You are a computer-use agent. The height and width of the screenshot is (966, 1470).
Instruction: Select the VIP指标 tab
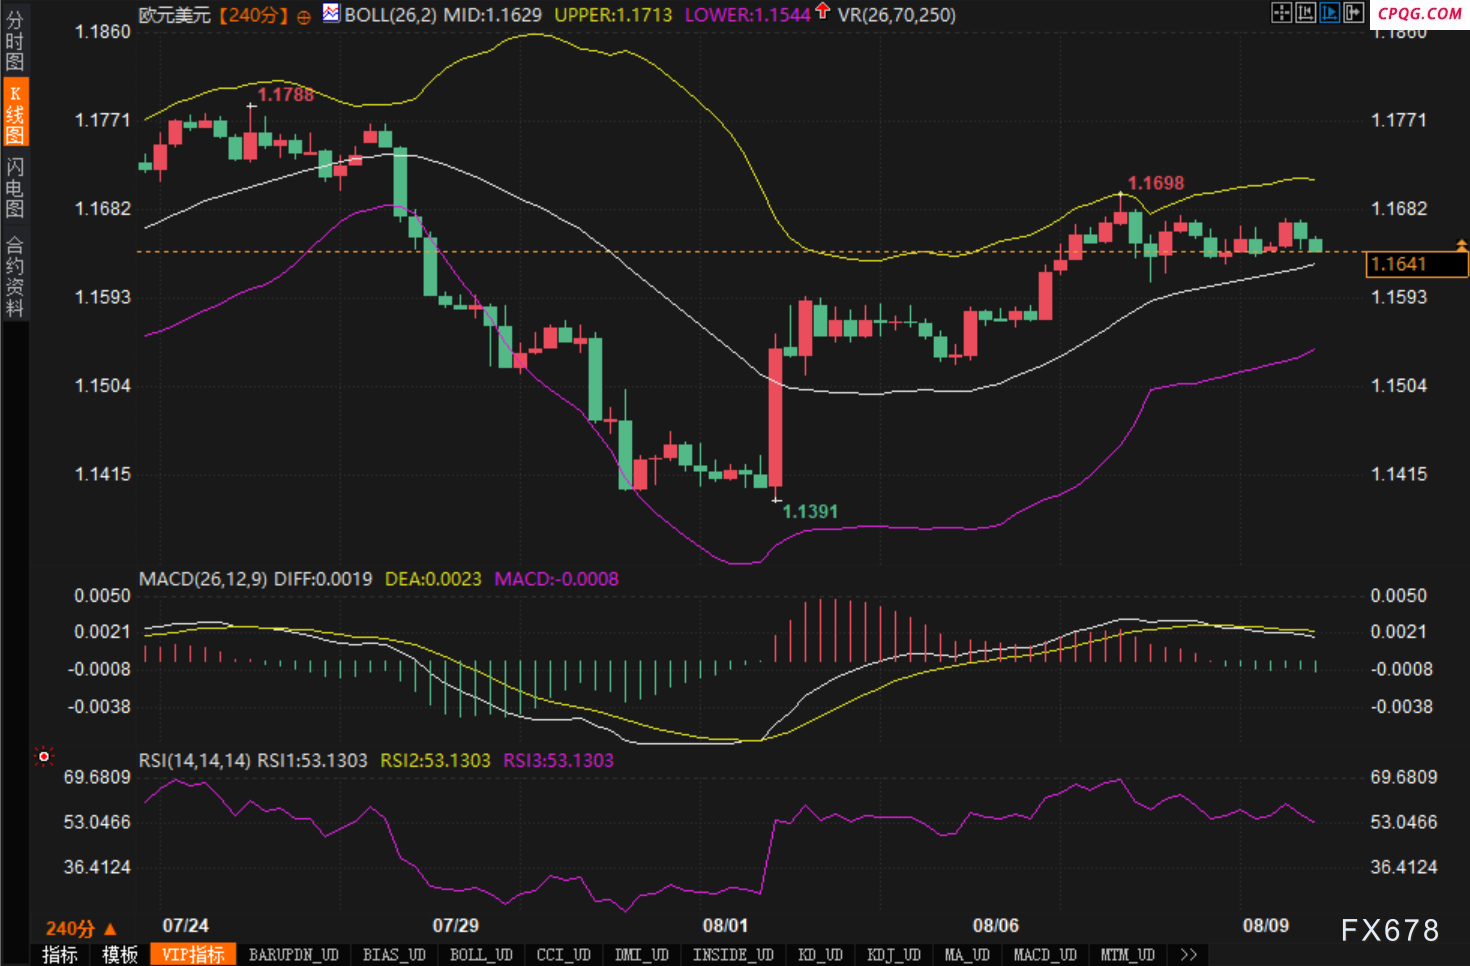pyautogui.click(x=193, y=955)
